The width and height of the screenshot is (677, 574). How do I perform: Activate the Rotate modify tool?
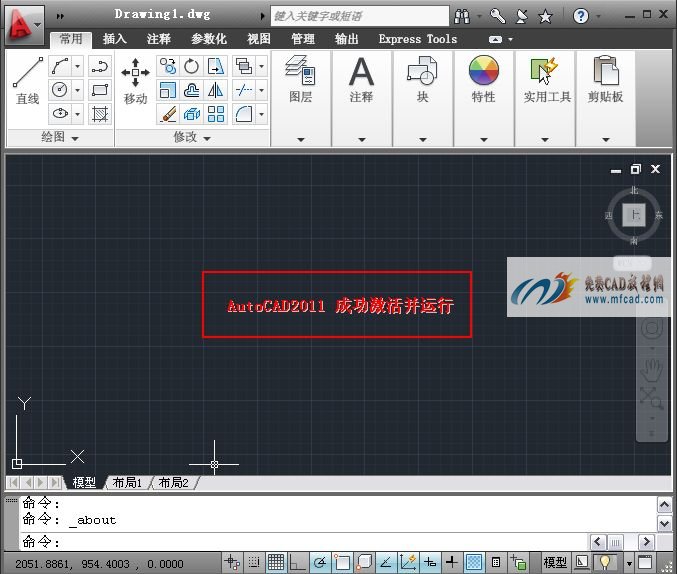point(191,66)
